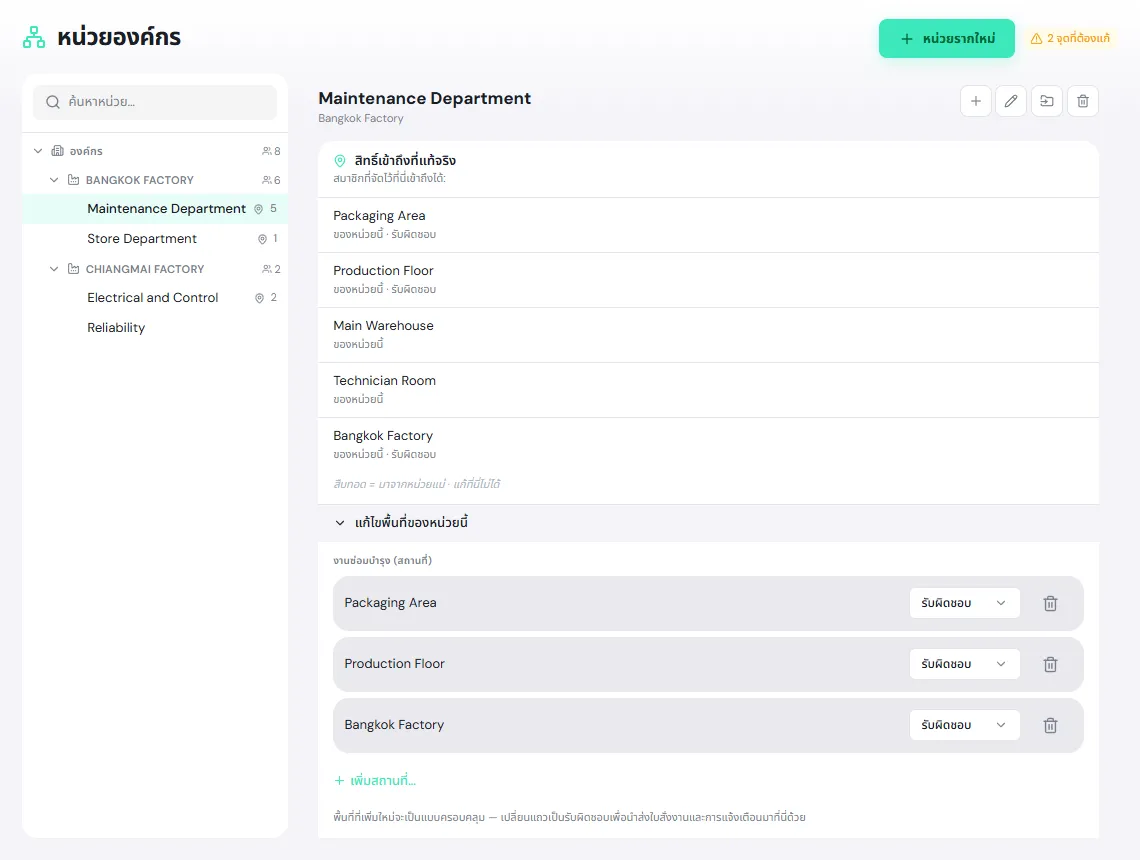
Task: Click the member count 2 beside CHIANGMAI FACTORY
Action: [277, 269]
